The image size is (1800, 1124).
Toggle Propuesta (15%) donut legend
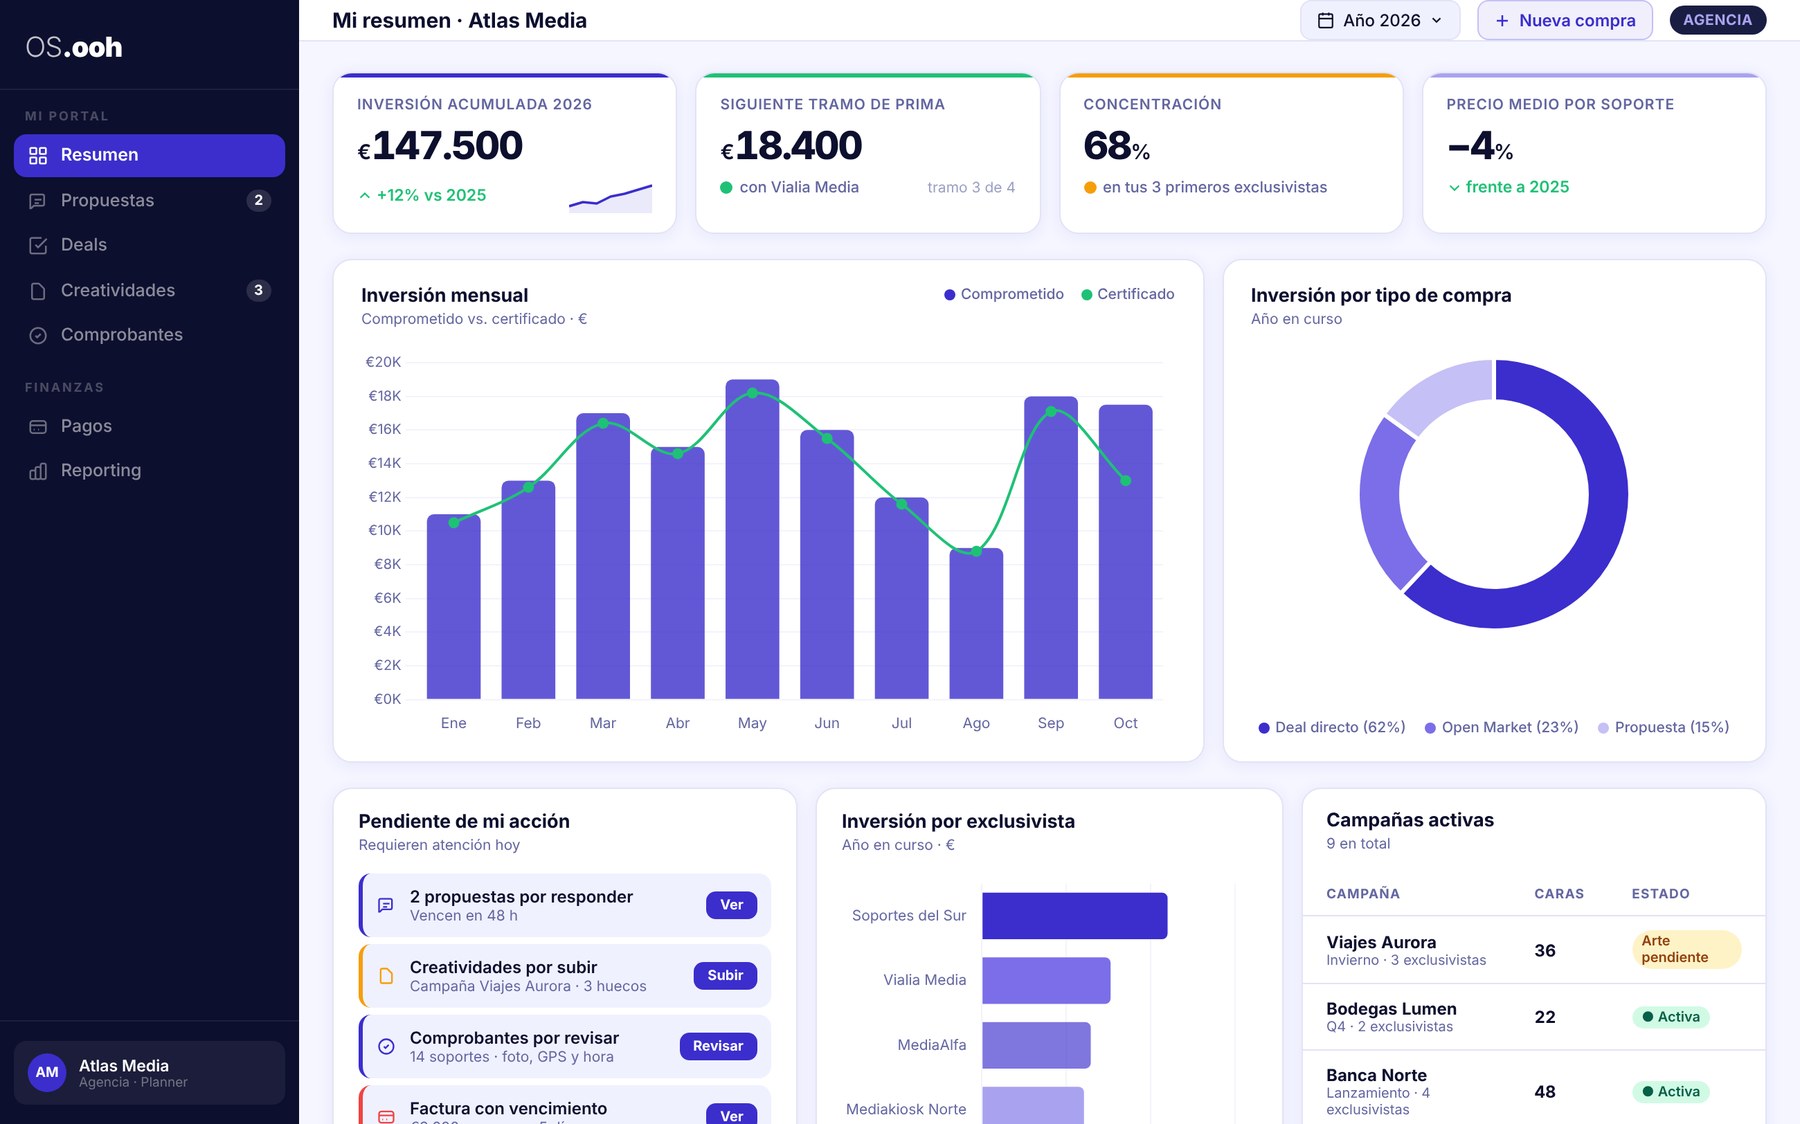(x=1663, y=727)
